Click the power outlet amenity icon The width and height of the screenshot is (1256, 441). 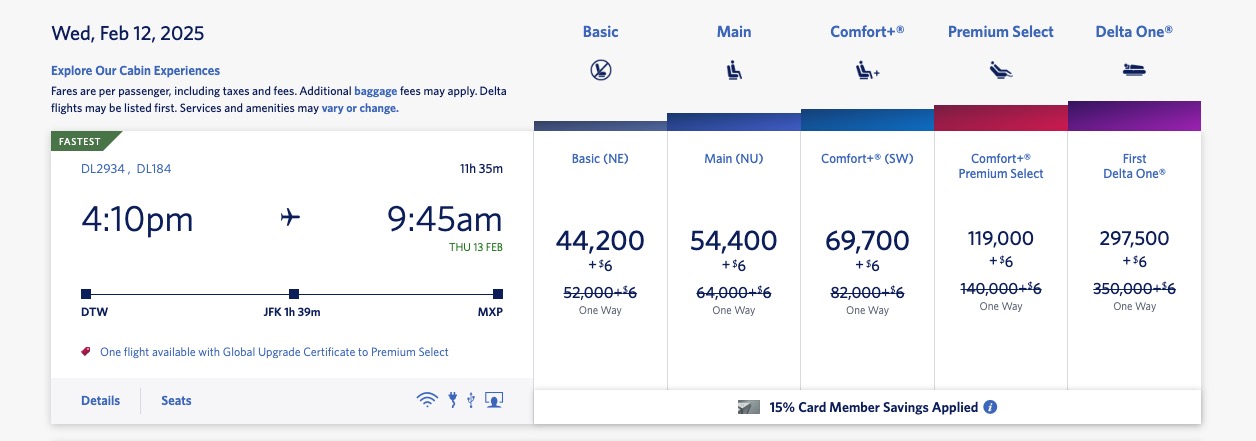(x=452, y=400)
